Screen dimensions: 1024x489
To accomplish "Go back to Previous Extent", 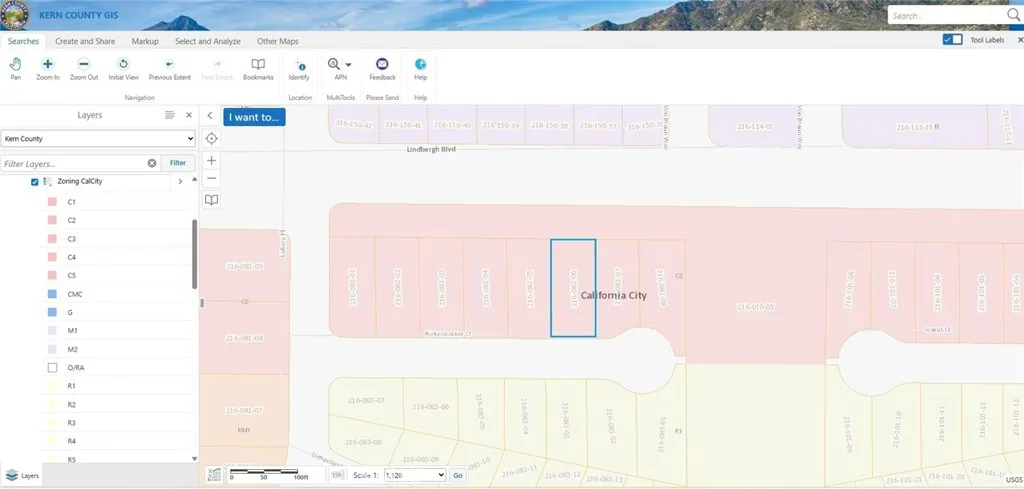I will (x=169, y=68).
